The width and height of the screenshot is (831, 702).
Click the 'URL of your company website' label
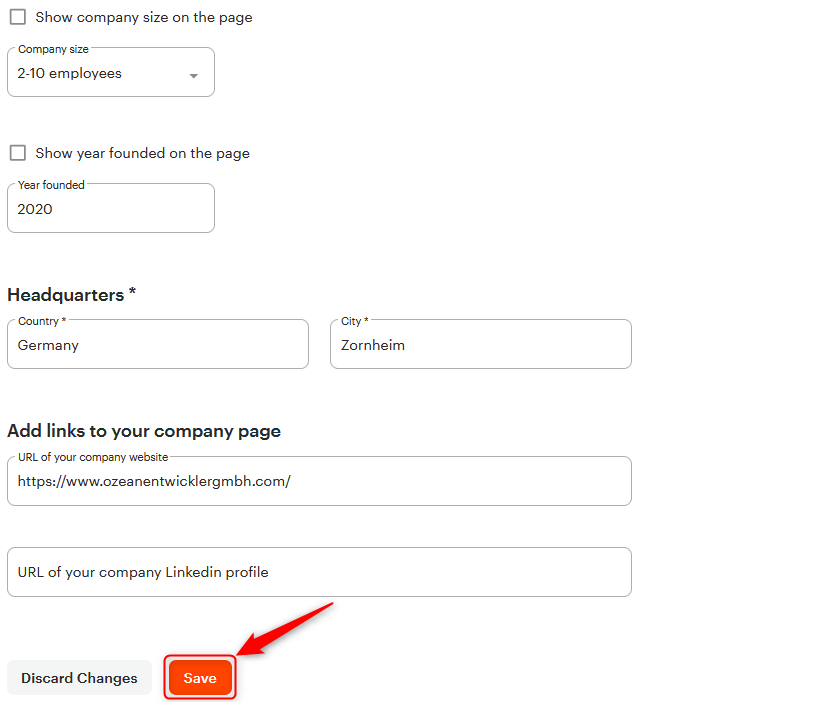pos(93,457)
